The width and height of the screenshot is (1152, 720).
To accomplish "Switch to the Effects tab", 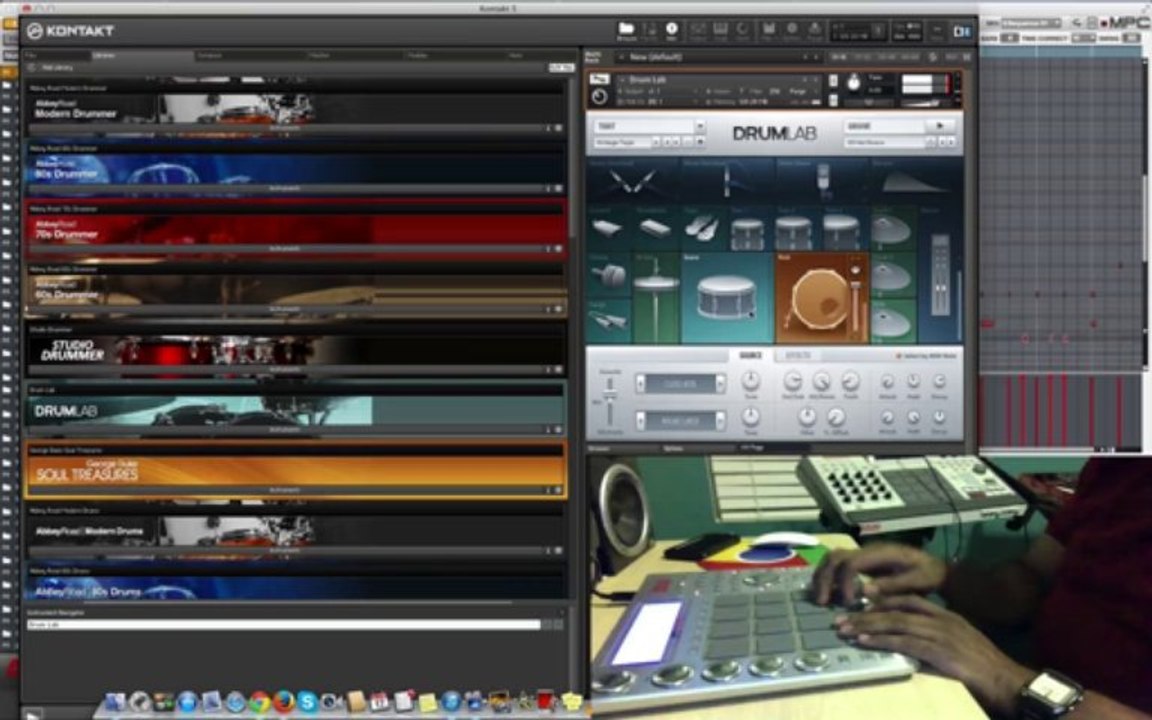I will click(798, 356).
